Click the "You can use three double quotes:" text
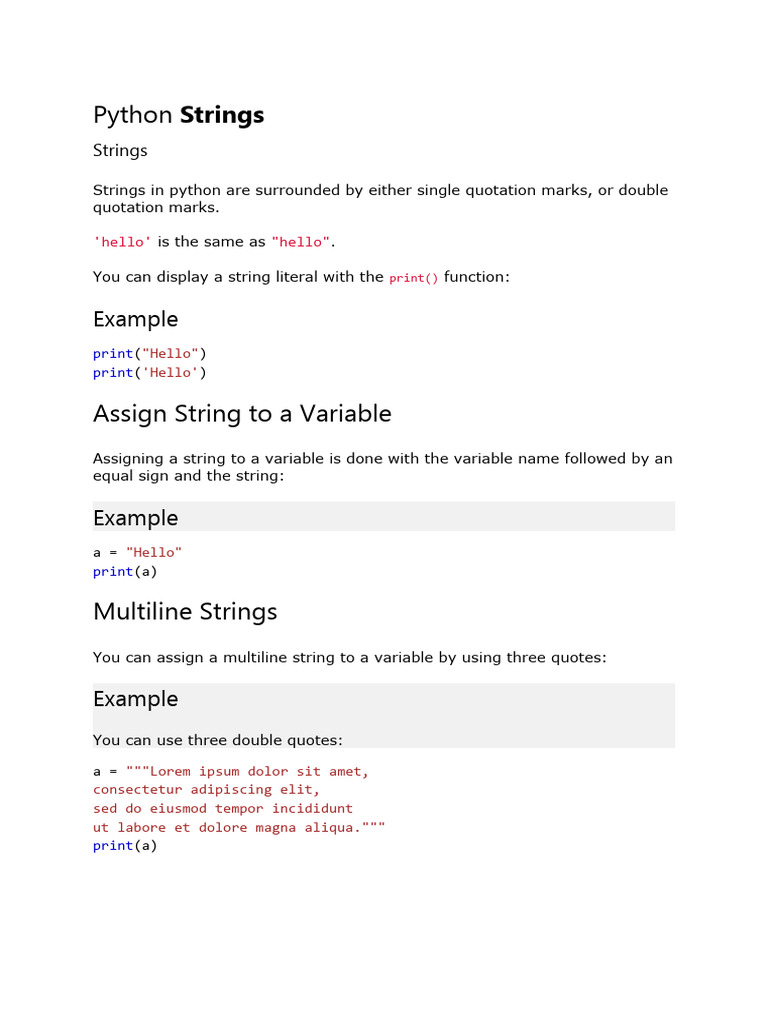This screenshot has width=768, height=1024. [218, 740]
